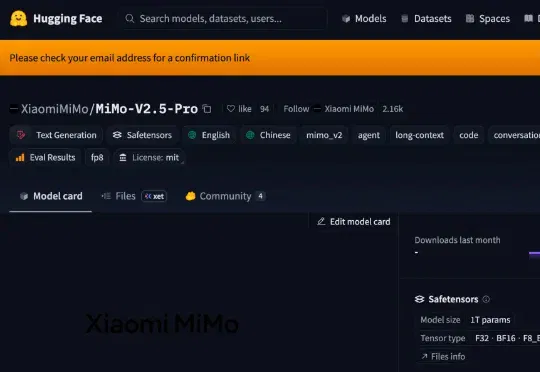Image resolution: width=540 pixels, height=372 pixels.
Task: Click the Edit model card button
Action: (x=354, y=221)
